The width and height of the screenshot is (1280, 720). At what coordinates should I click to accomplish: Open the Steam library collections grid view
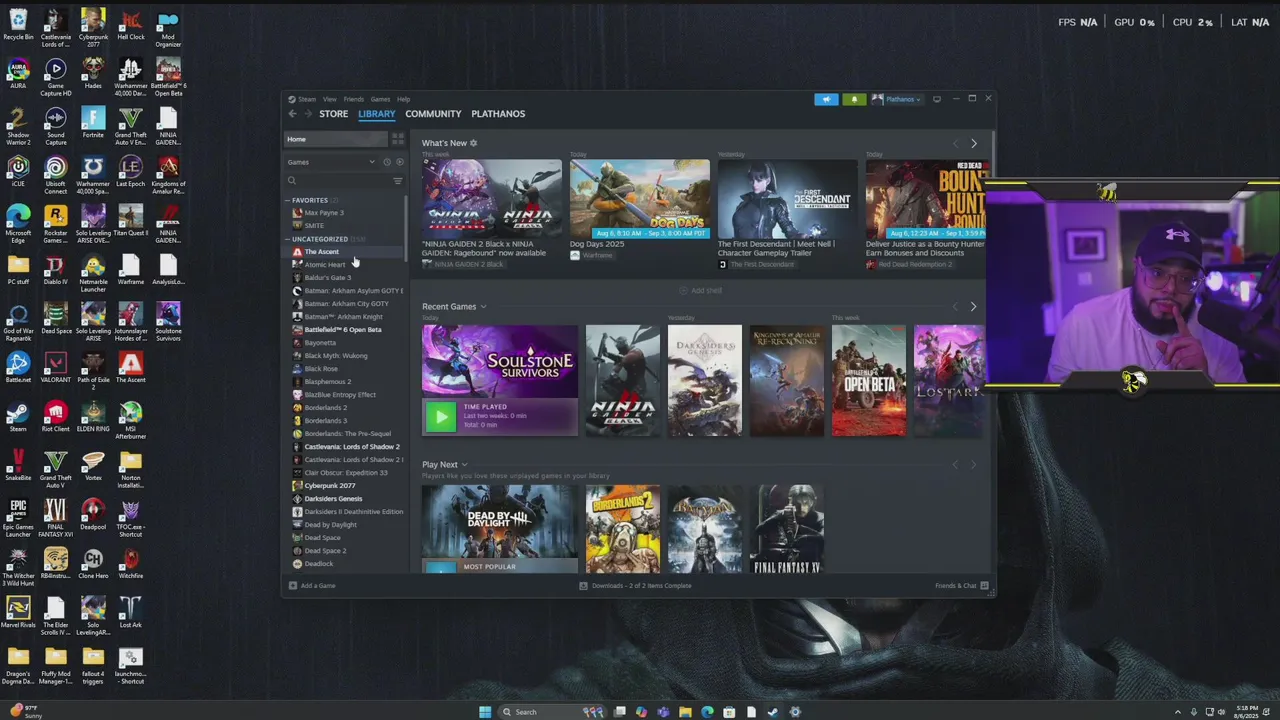[398, 139]
